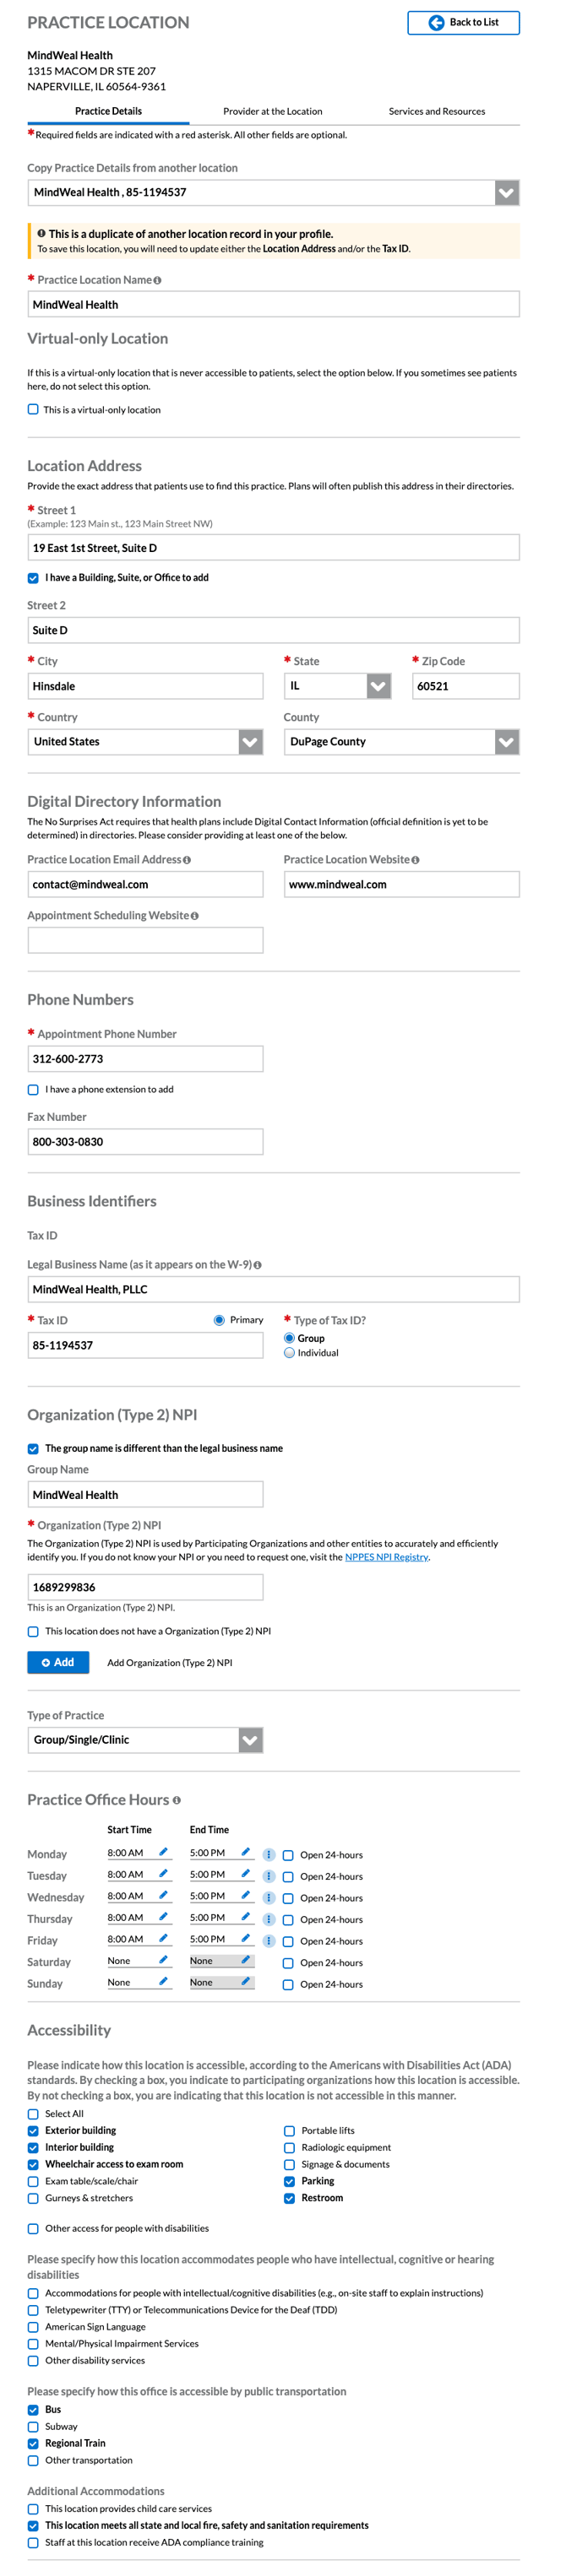Click info icon beside Practice Office Hours

coord(177,1800)
